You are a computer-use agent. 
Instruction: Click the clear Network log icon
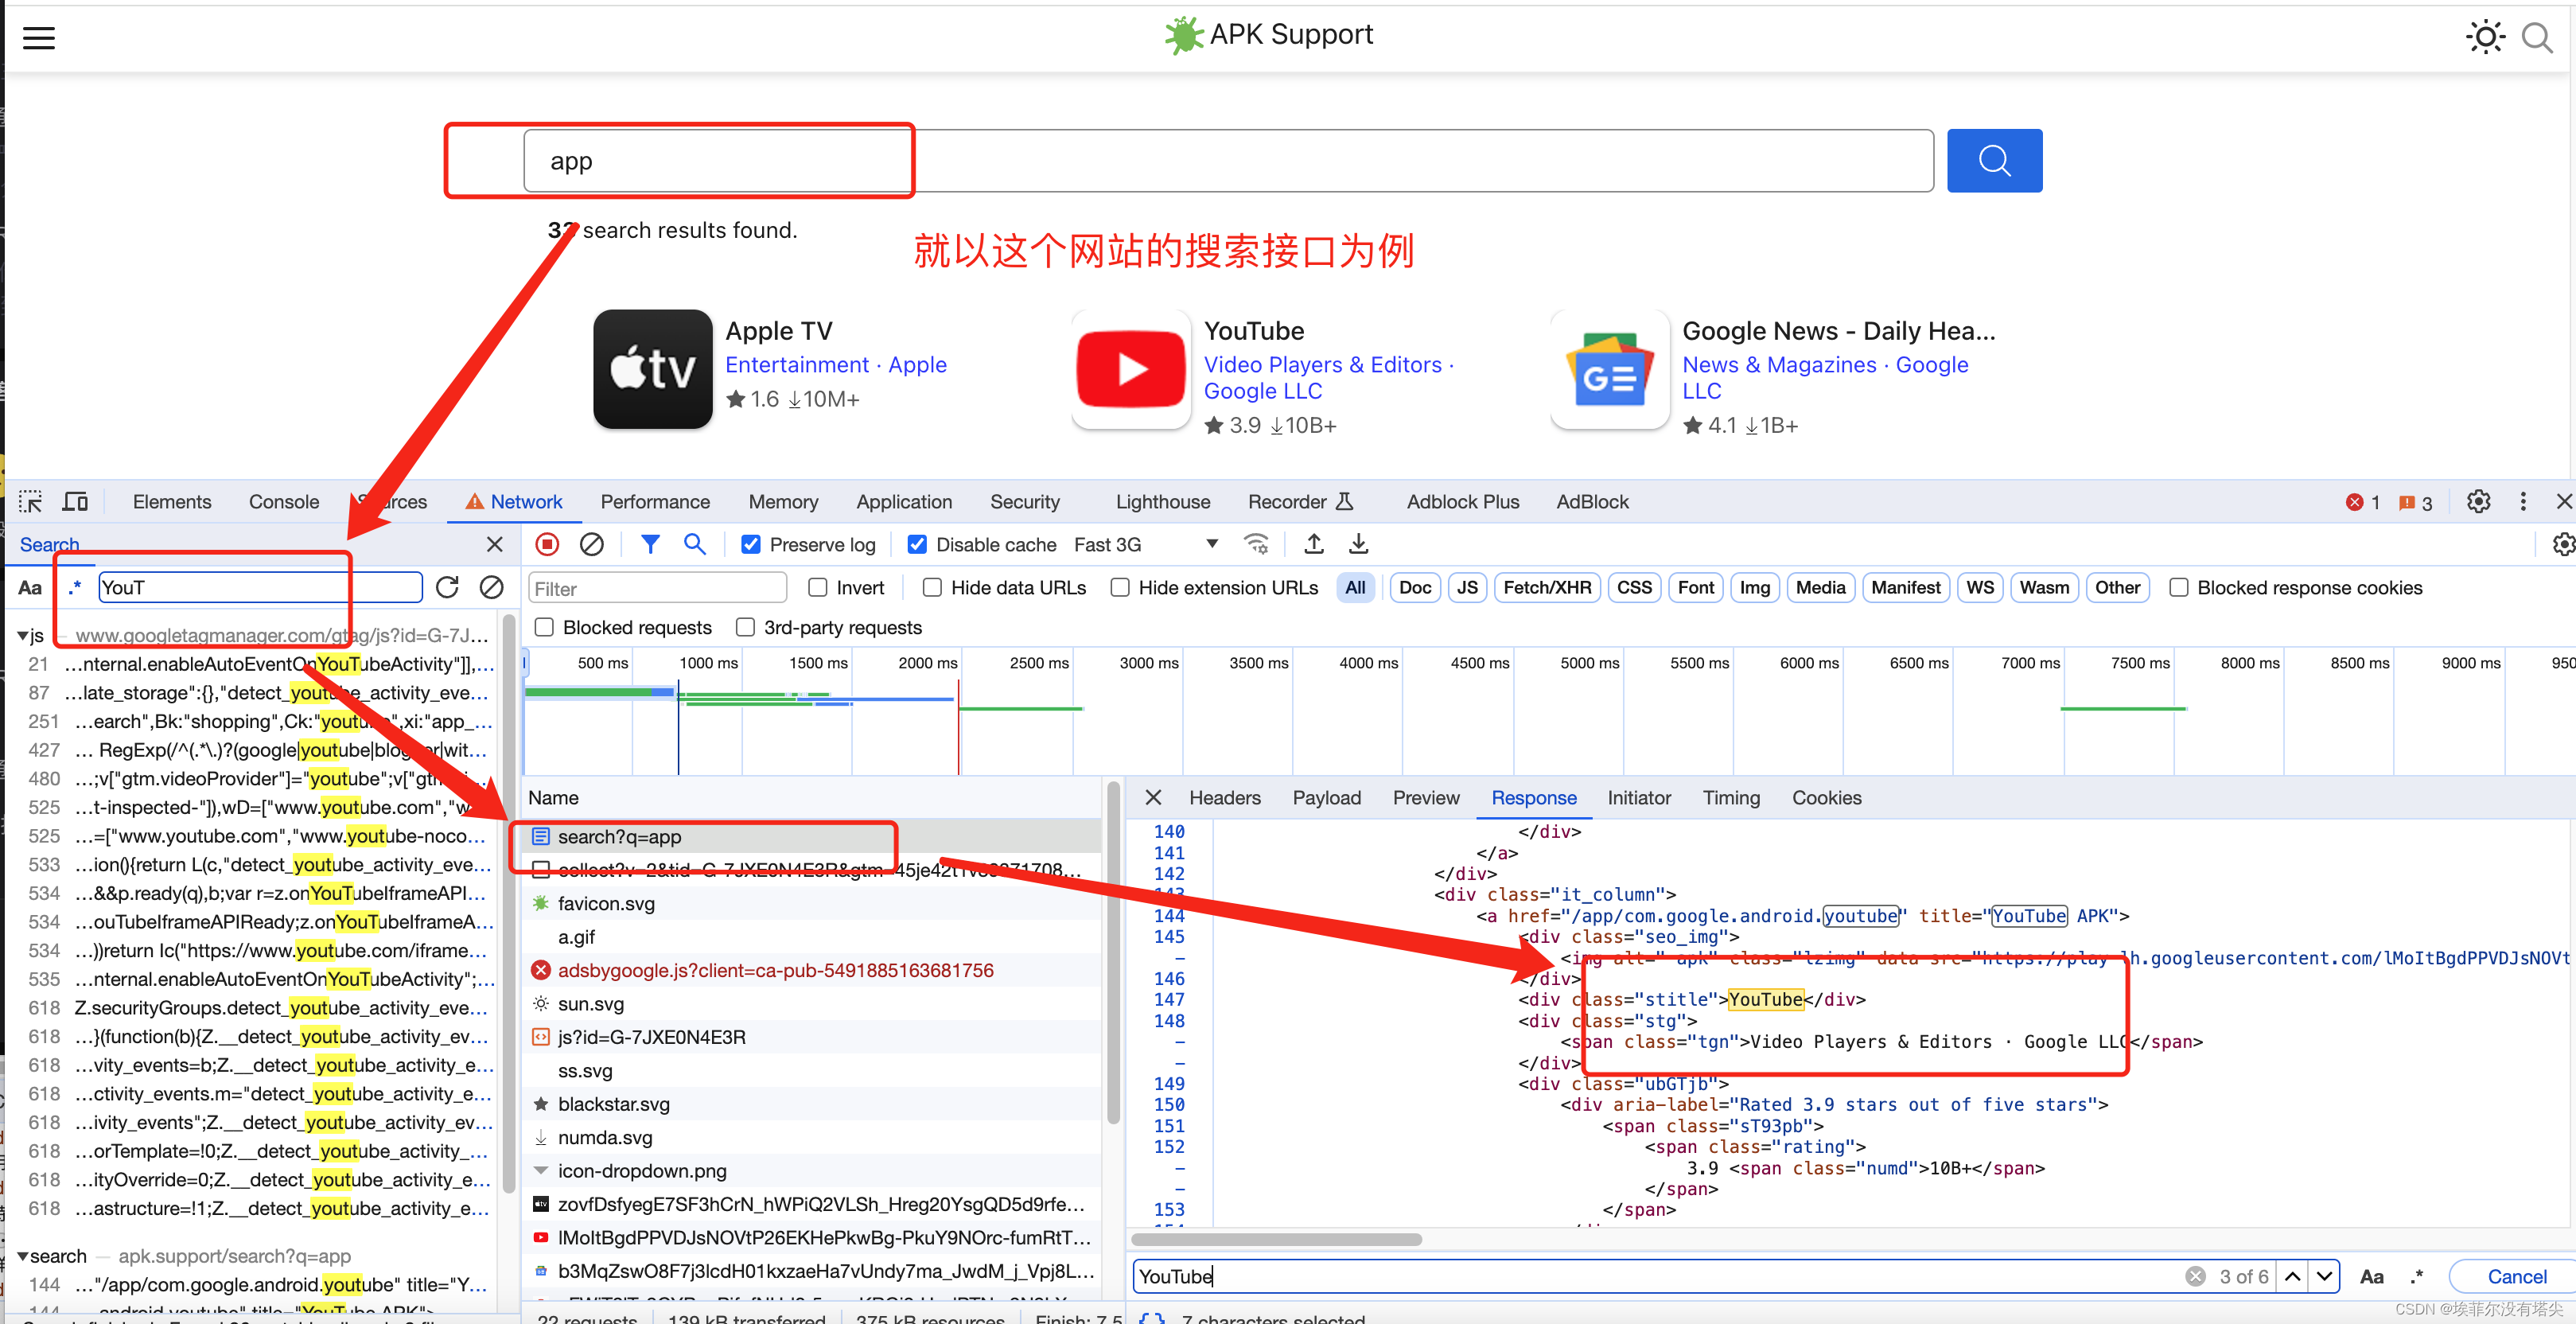pos(590,543)
